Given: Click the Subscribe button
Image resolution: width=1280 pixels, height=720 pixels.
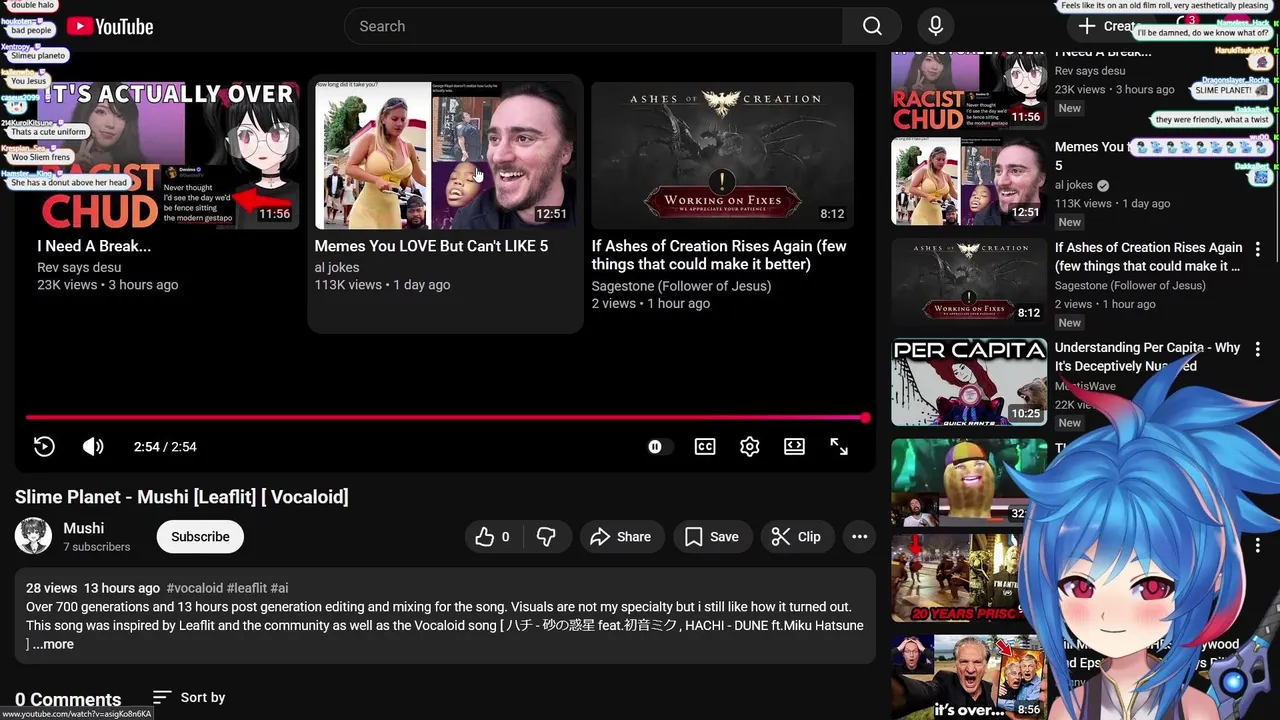Looking at the screenshot, I should [200, 537].
